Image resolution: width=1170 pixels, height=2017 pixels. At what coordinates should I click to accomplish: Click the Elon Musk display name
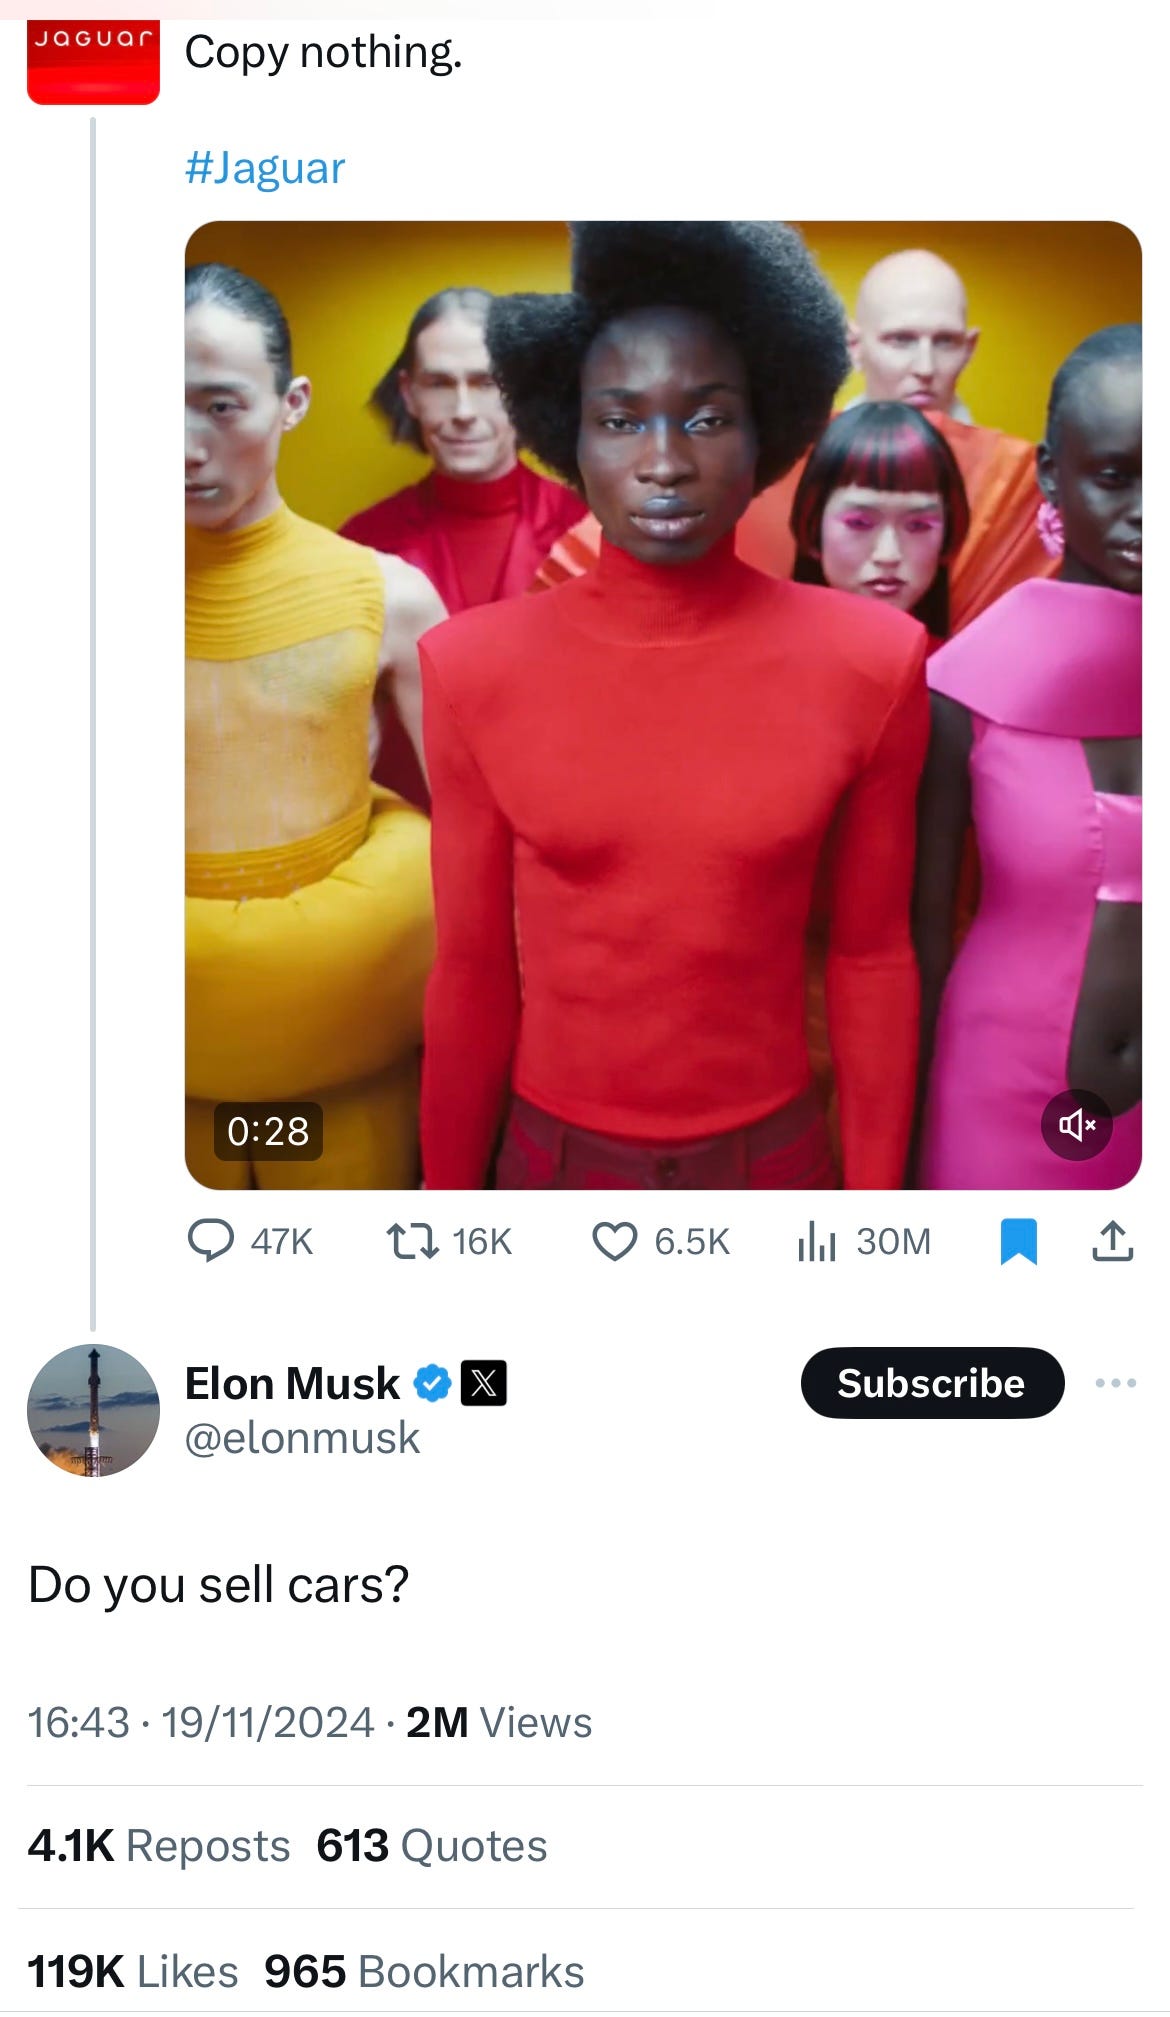292,1384
